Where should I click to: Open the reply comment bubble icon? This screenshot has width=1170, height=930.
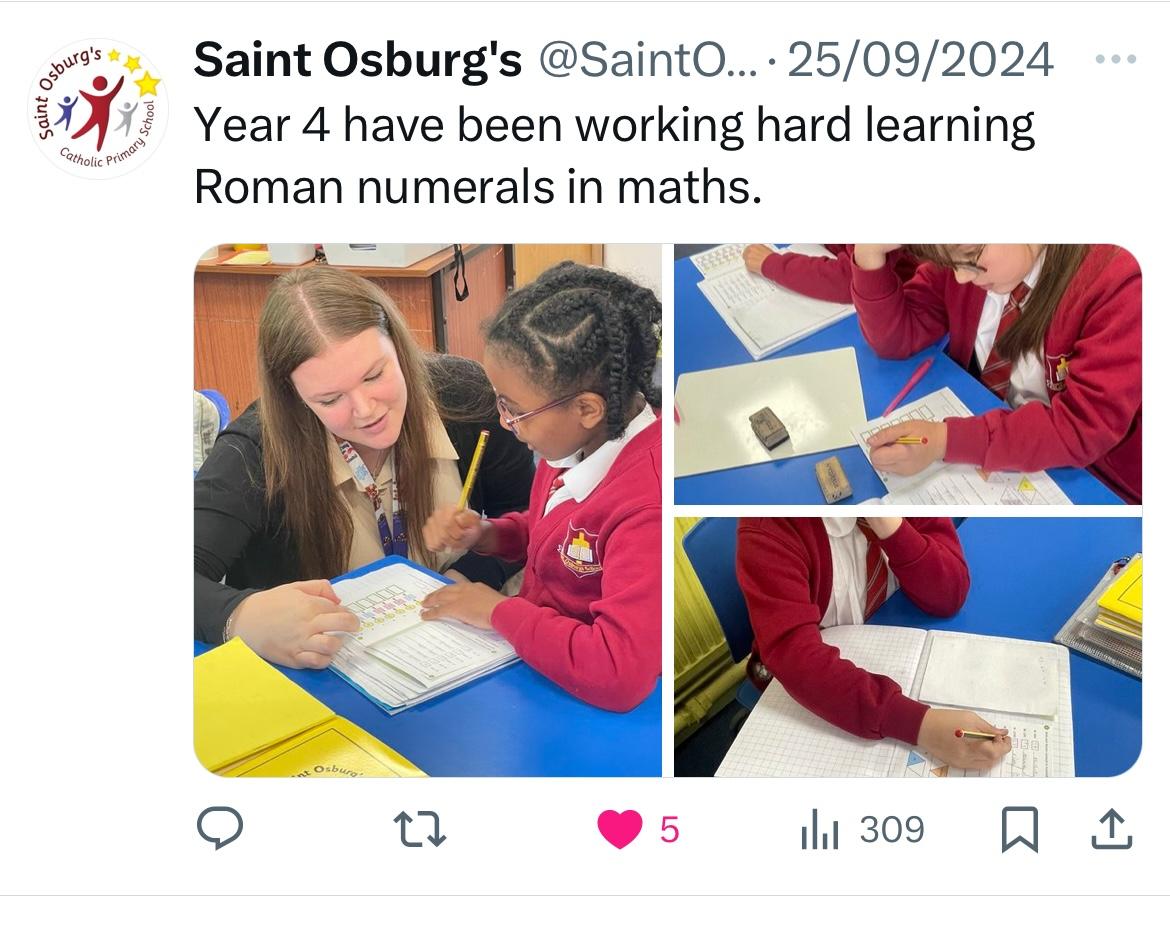point(219,828)
